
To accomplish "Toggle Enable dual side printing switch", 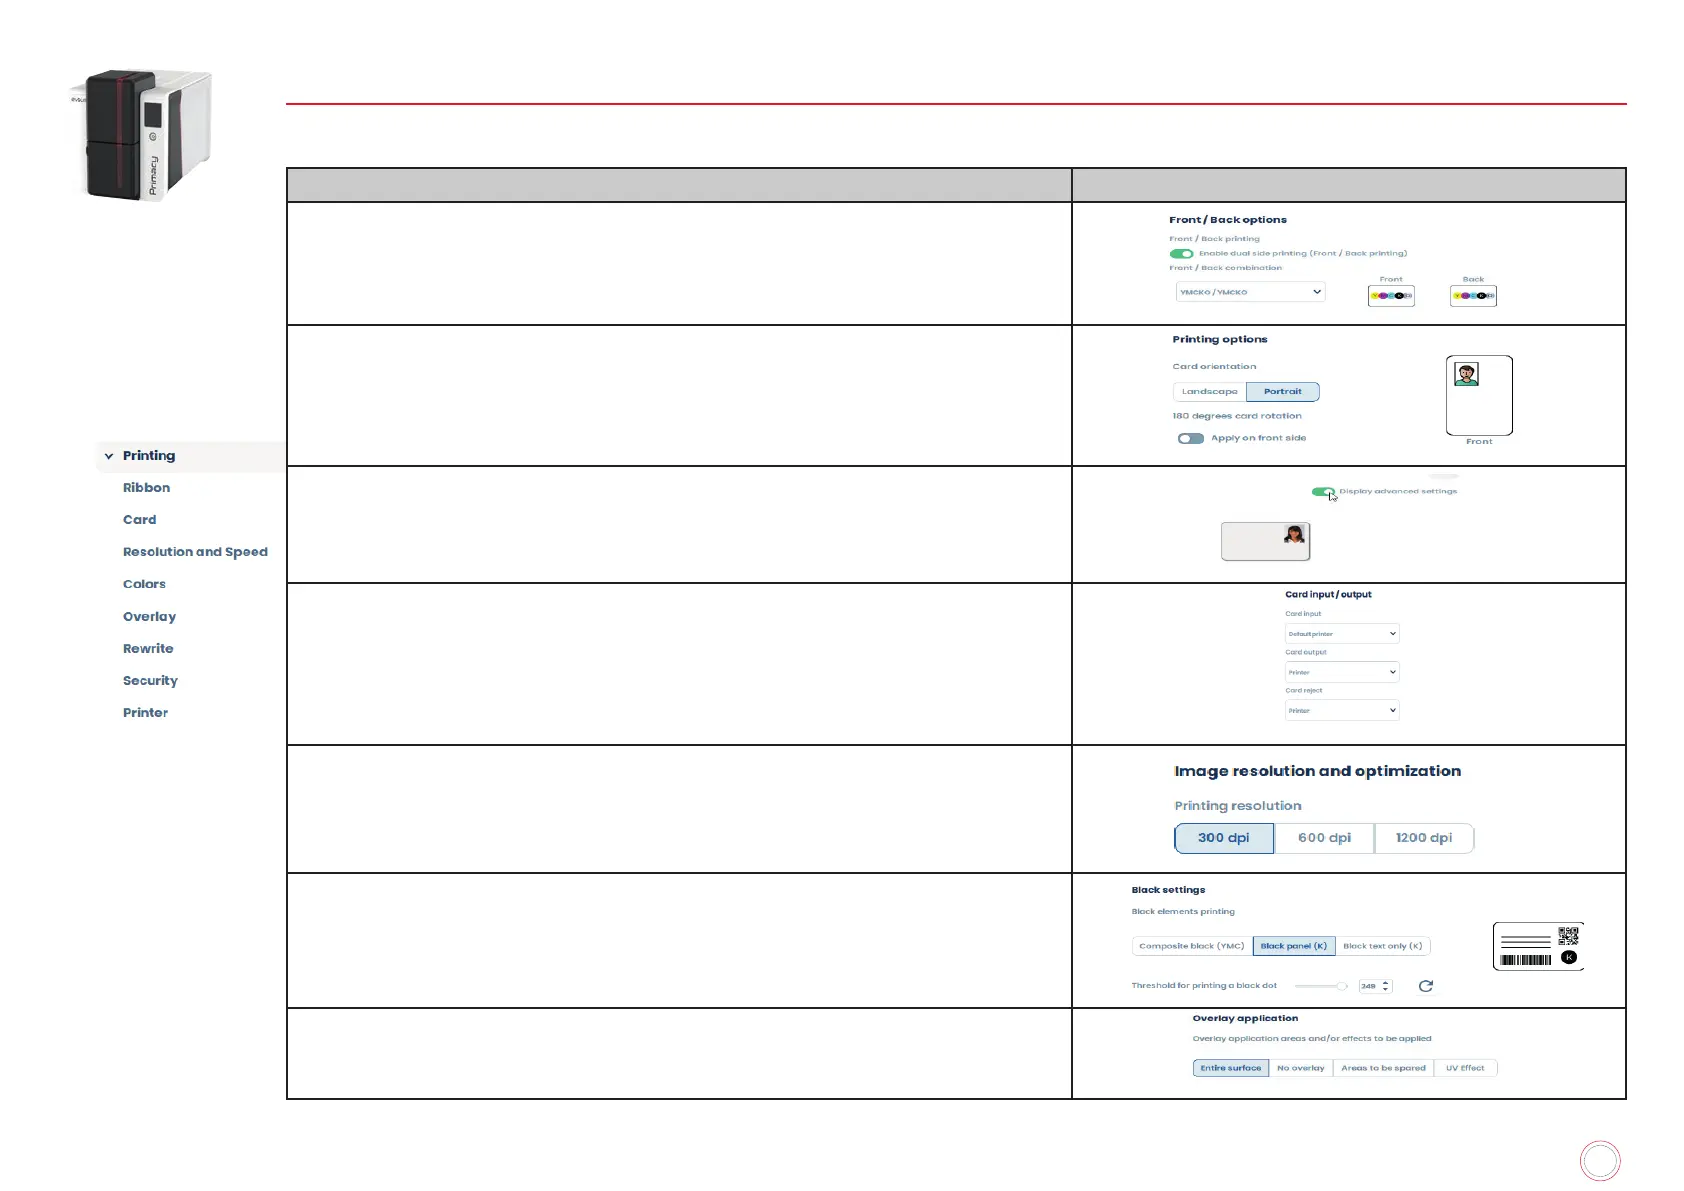I will pyautogui.click(x=1181, y=254).
